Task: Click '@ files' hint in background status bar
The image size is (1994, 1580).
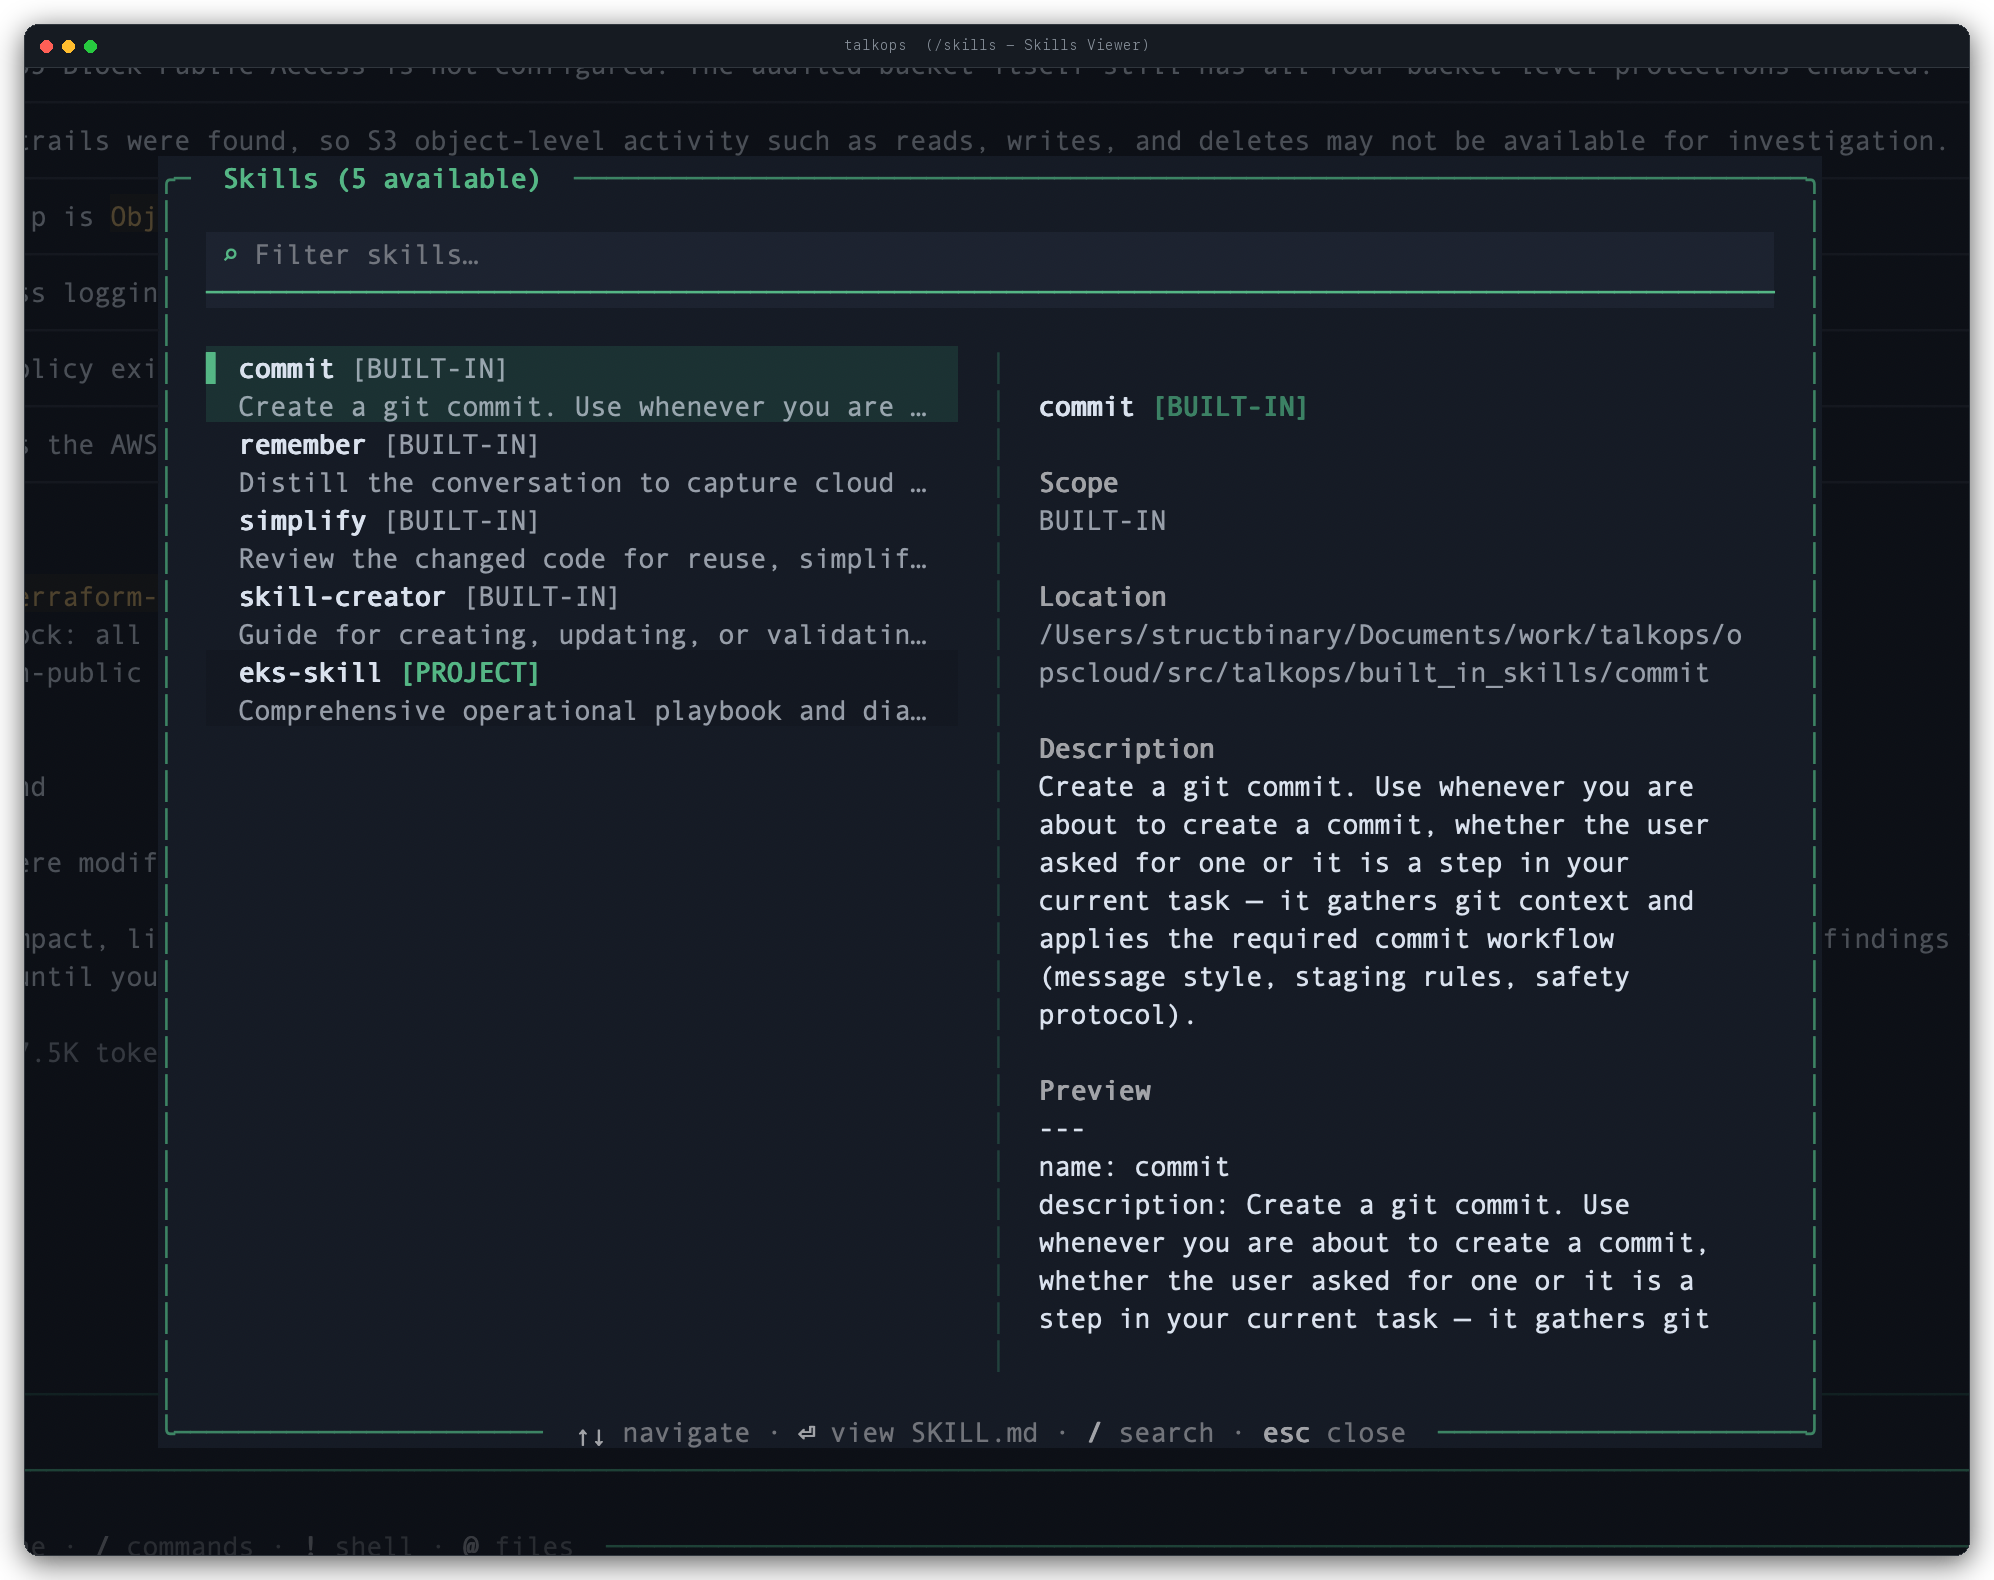Action: [518, 1545]
